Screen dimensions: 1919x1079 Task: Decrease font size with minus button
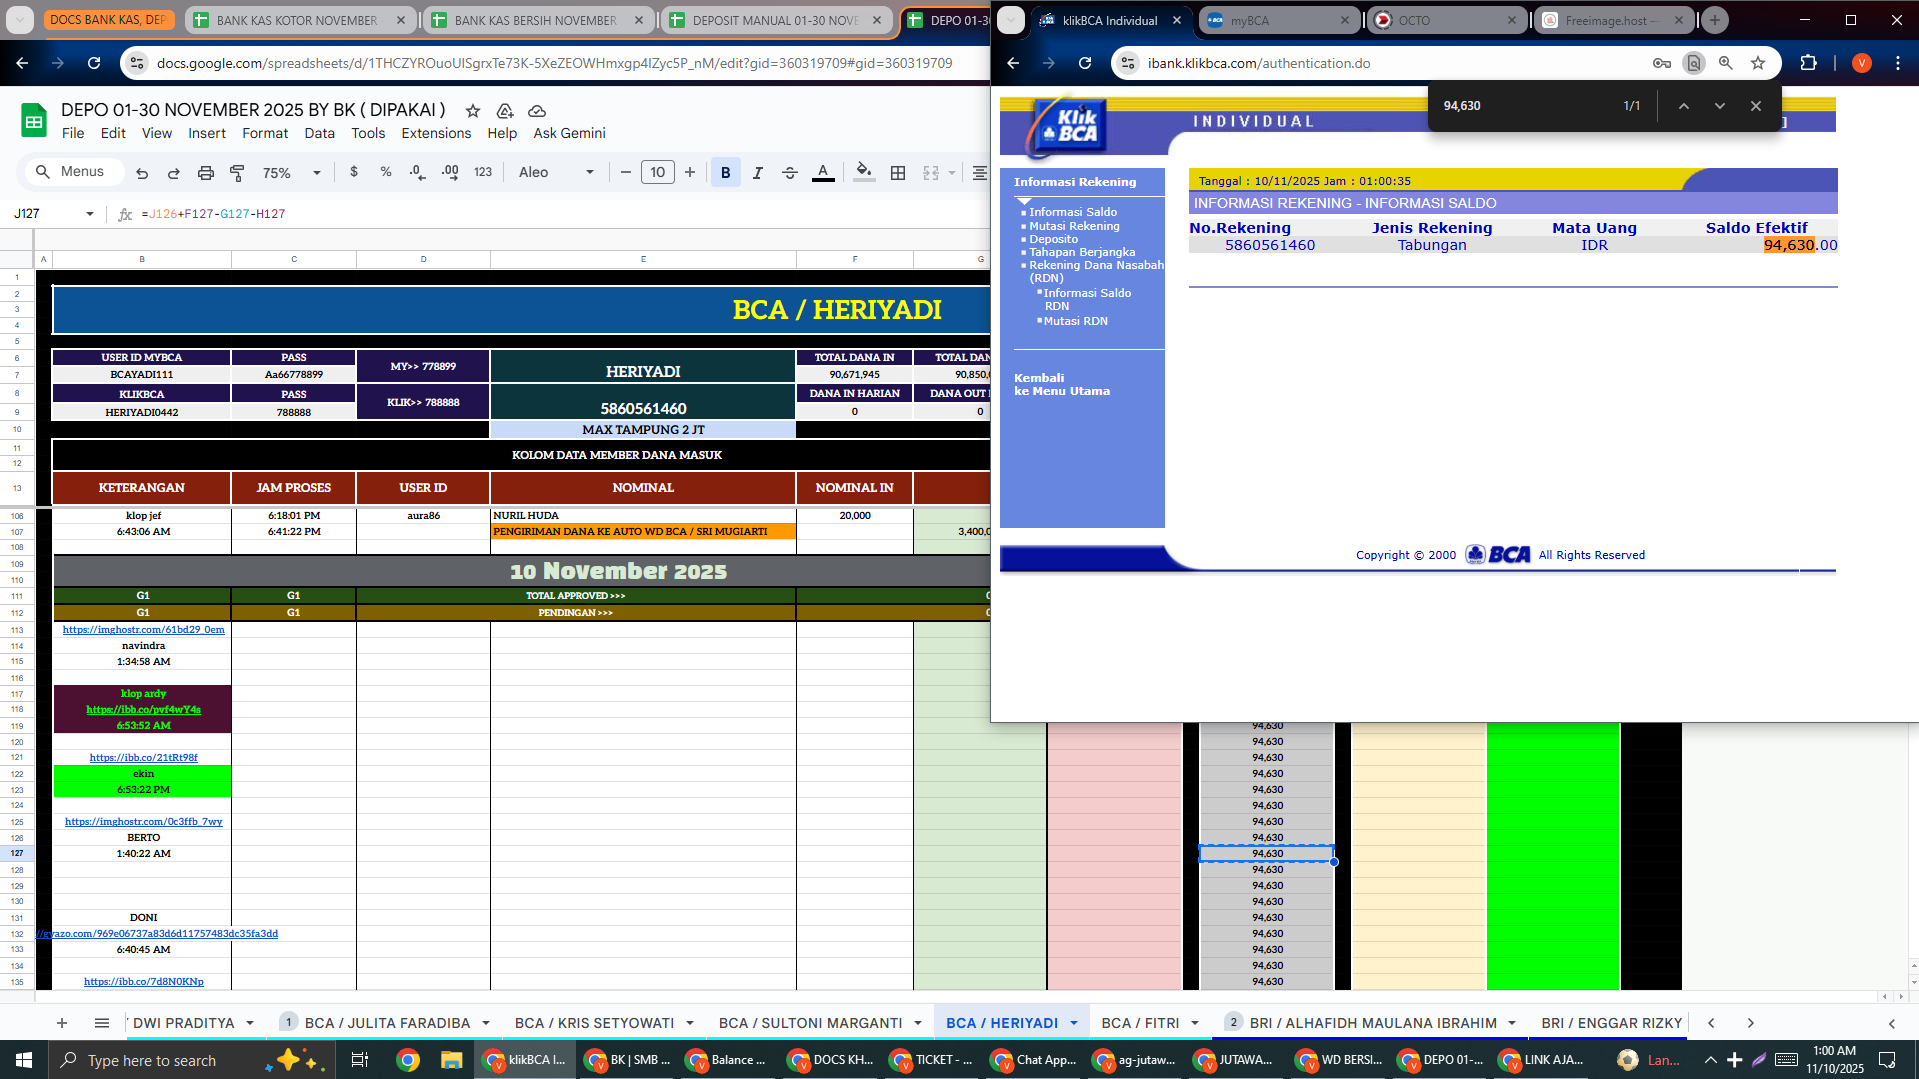point(626,172)
